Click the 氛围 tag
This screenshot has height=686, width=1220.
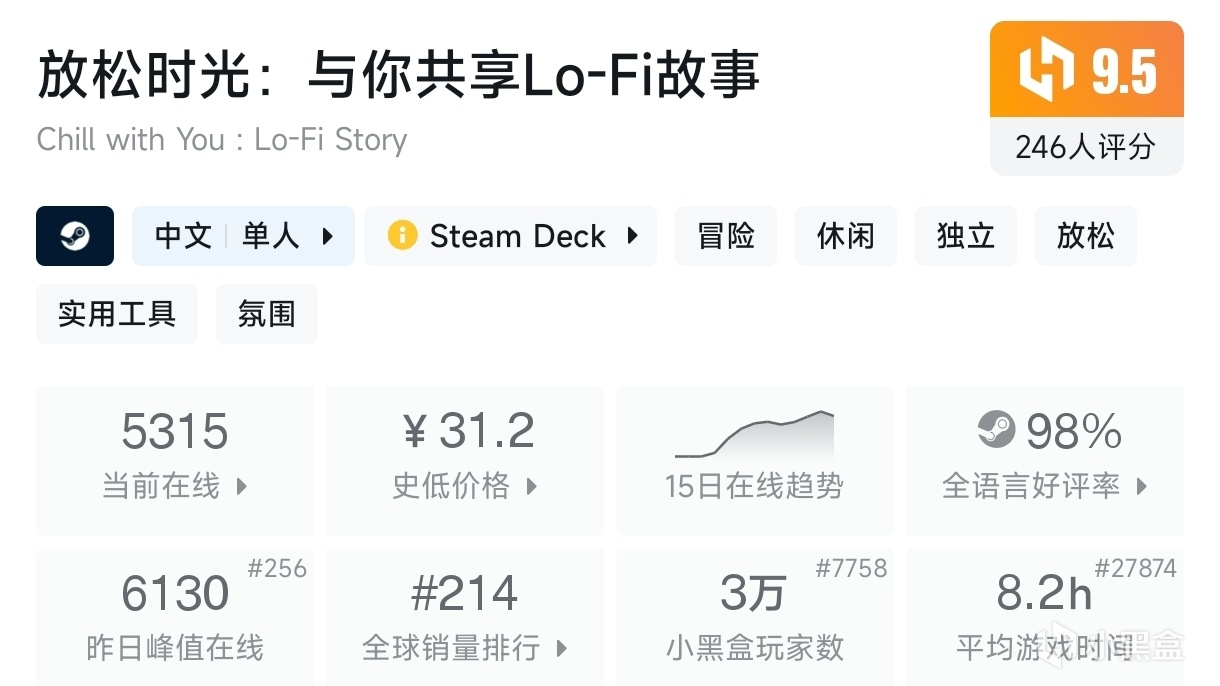267,314
